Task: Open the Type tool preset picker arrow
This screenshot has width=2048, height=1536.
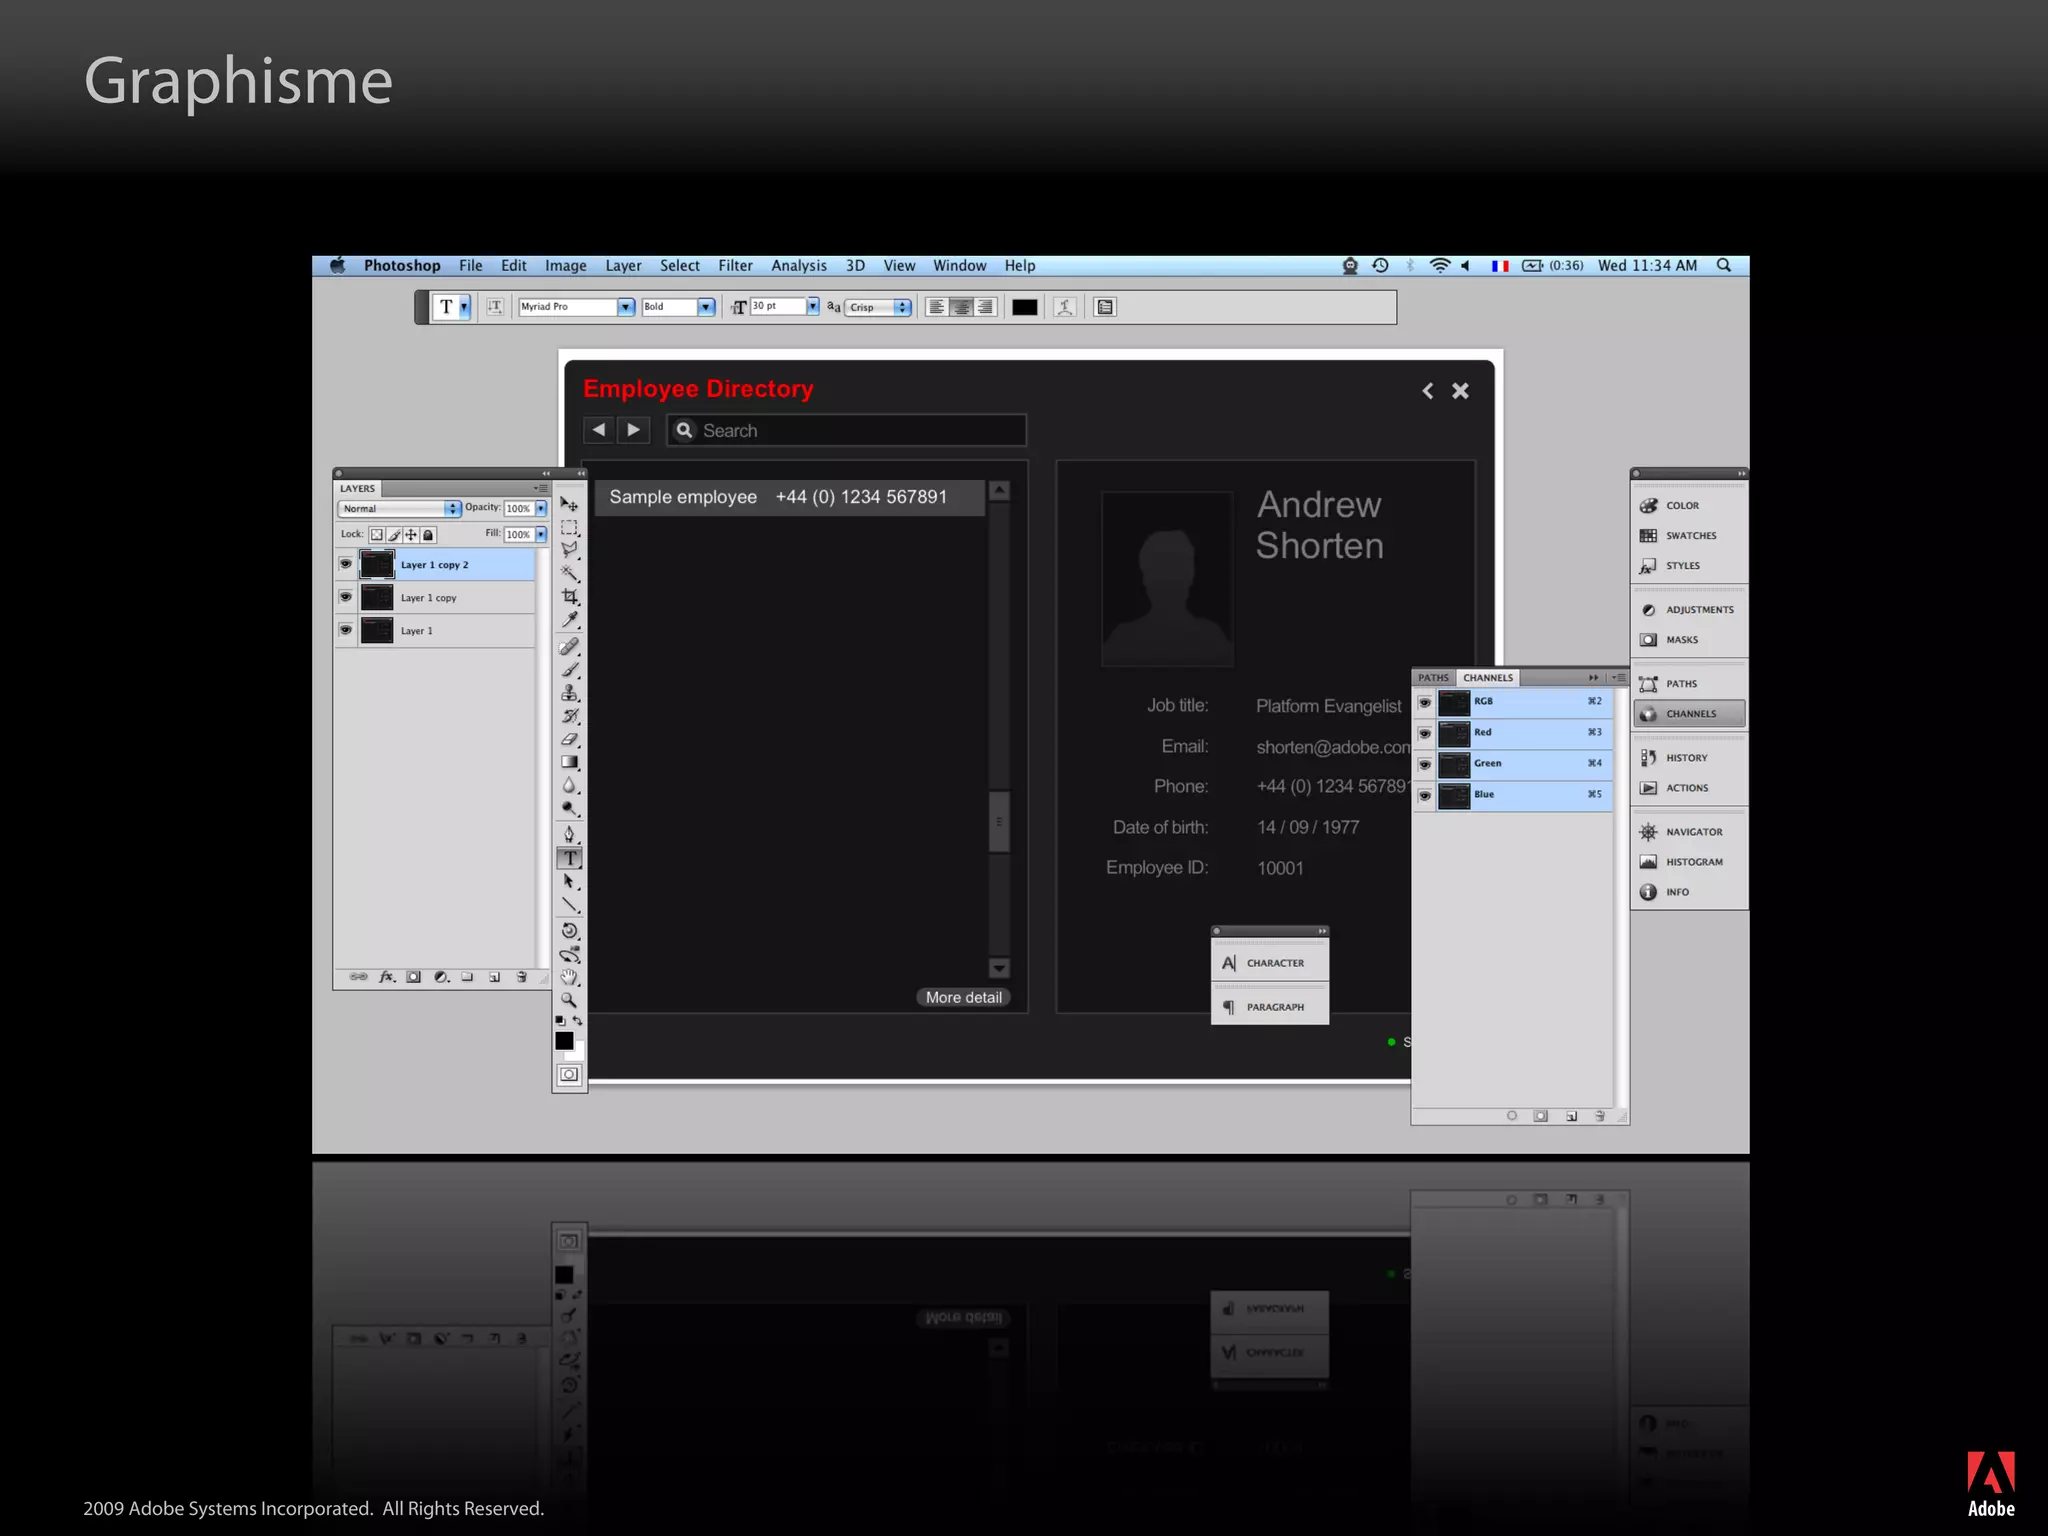Action: 464,307
